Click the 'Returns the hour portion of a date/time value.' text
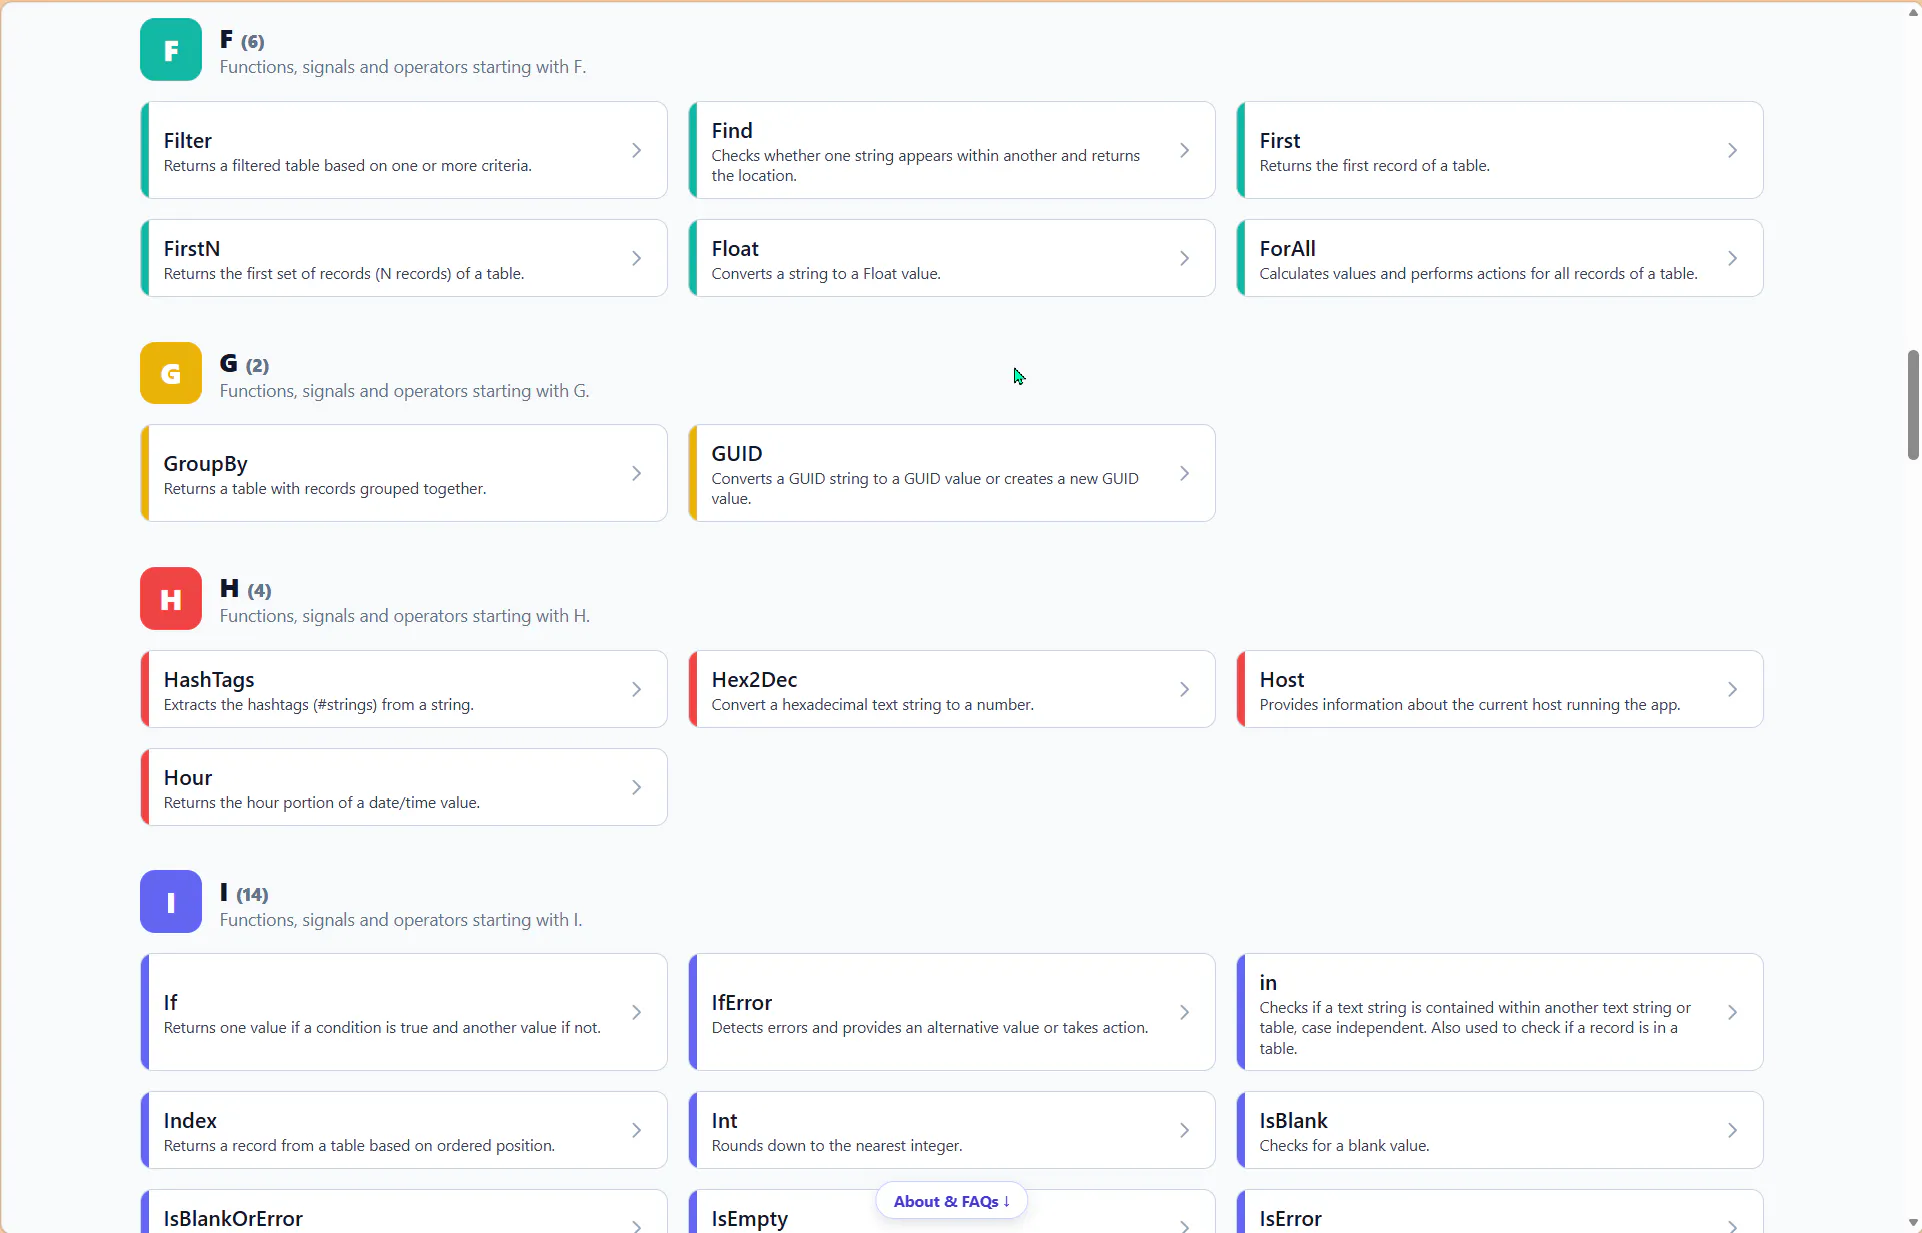This screenshot has width=1922, height=1233. (322, 803)
